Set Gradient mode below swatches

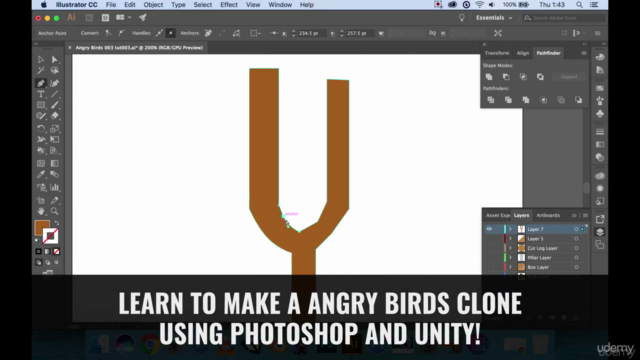[x=47, y=251]
